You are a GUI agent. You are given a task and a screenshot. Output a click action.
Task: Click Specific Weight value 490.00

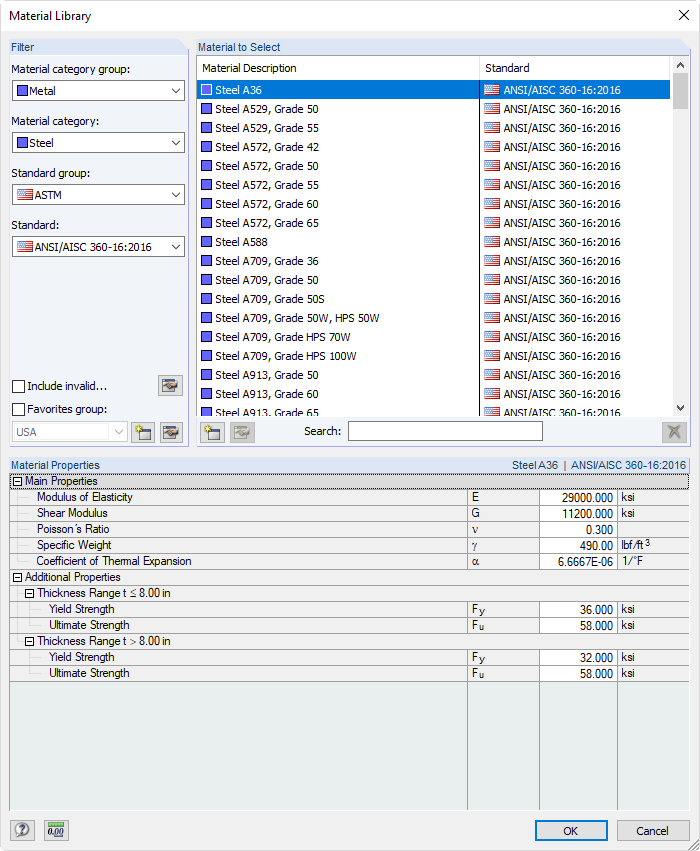[x=578, y=545]
